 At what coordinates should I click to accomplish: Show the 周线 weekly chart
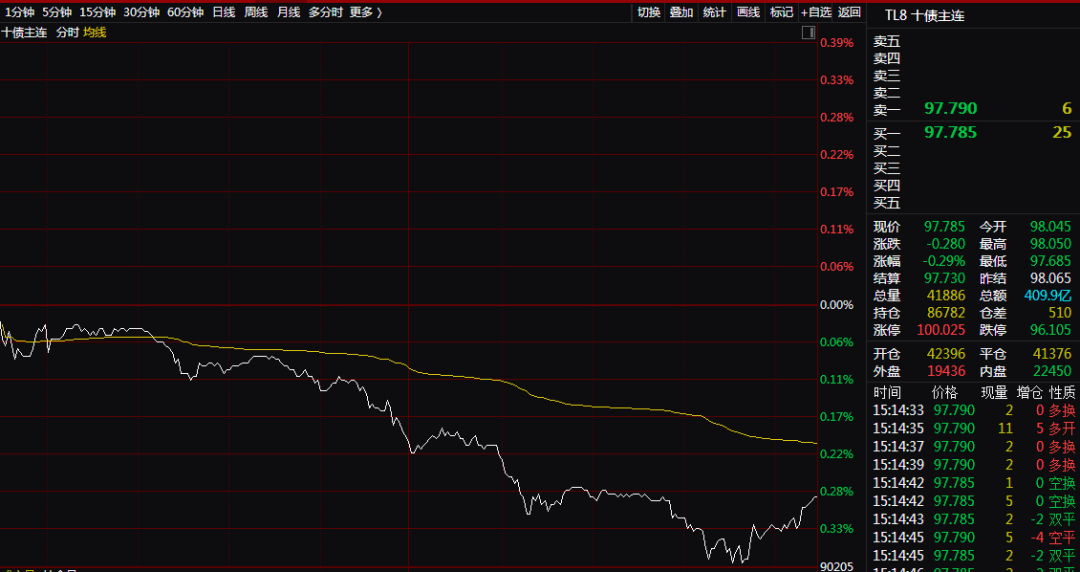point(256,12)
